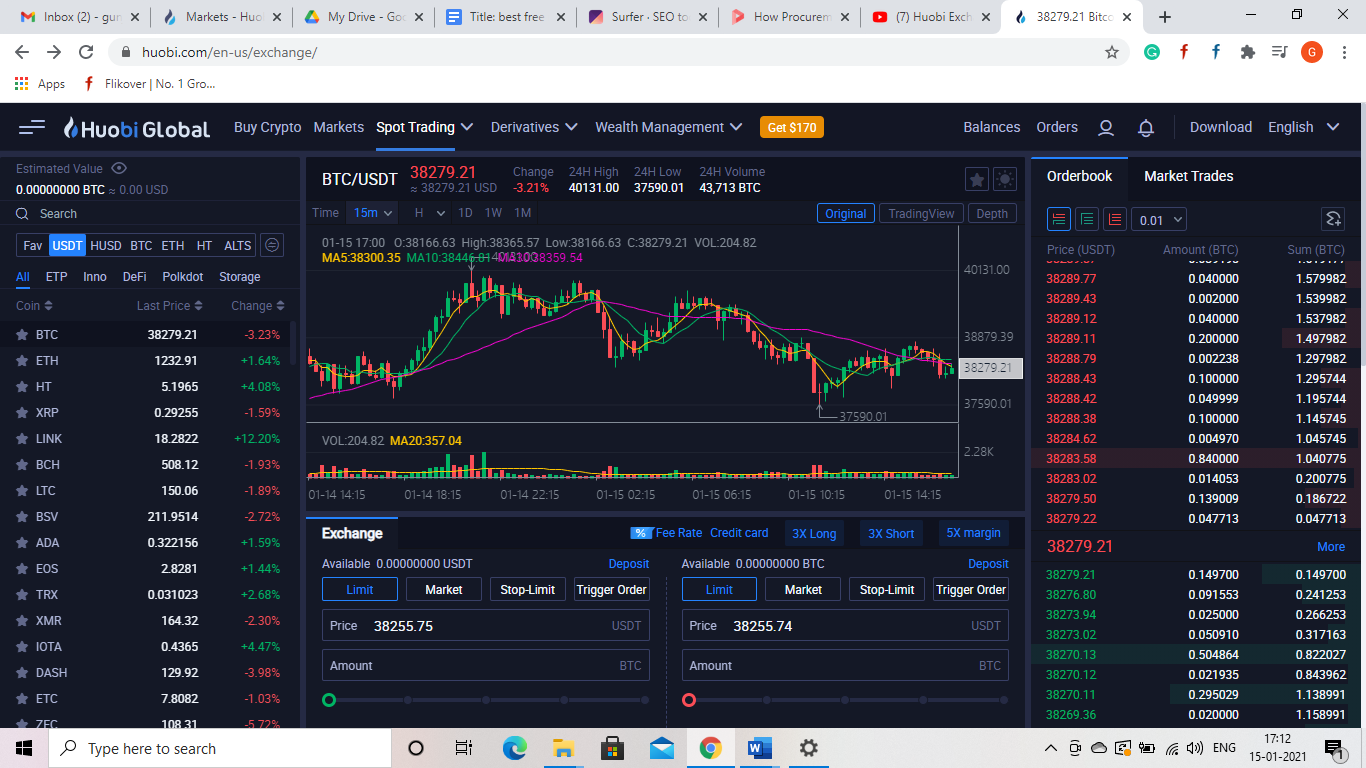Select the Fav market tab
The height and width of the screenshot is (768, 1366).
33,245
